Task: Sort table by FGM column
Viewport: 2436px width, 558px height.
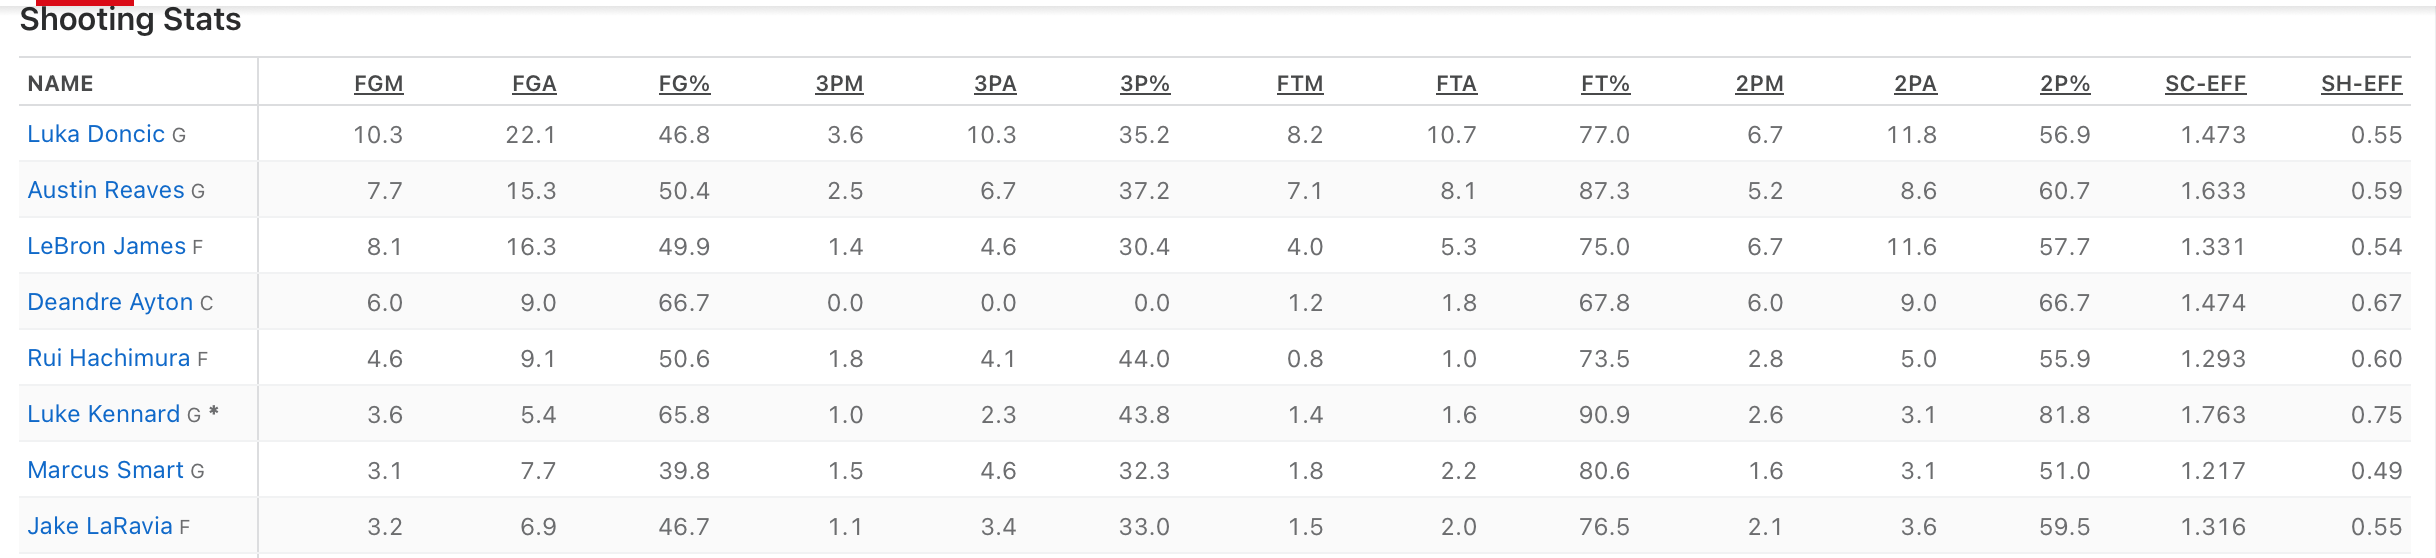Action: pyautogui.click(x=378, y=84)
